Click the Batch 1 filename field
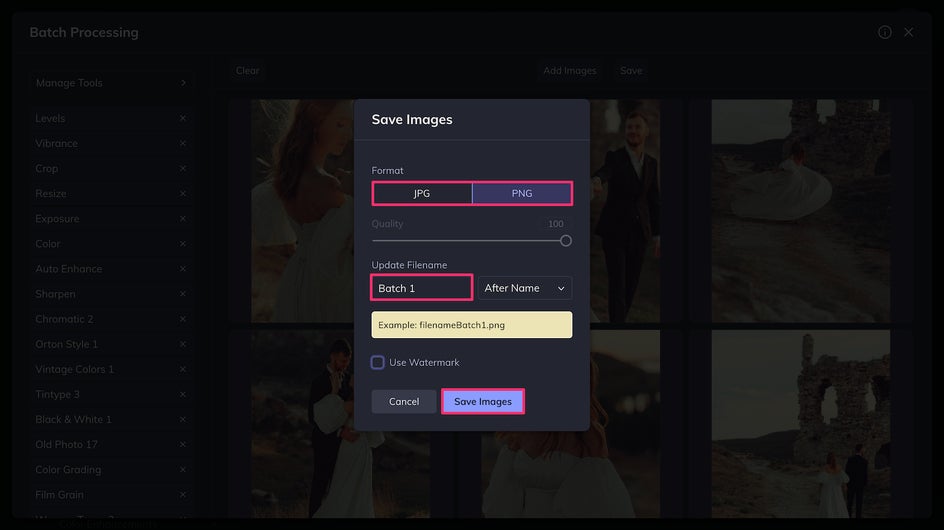Image resolution: width=944 pixels, height=530 pixels. point(421,288)
